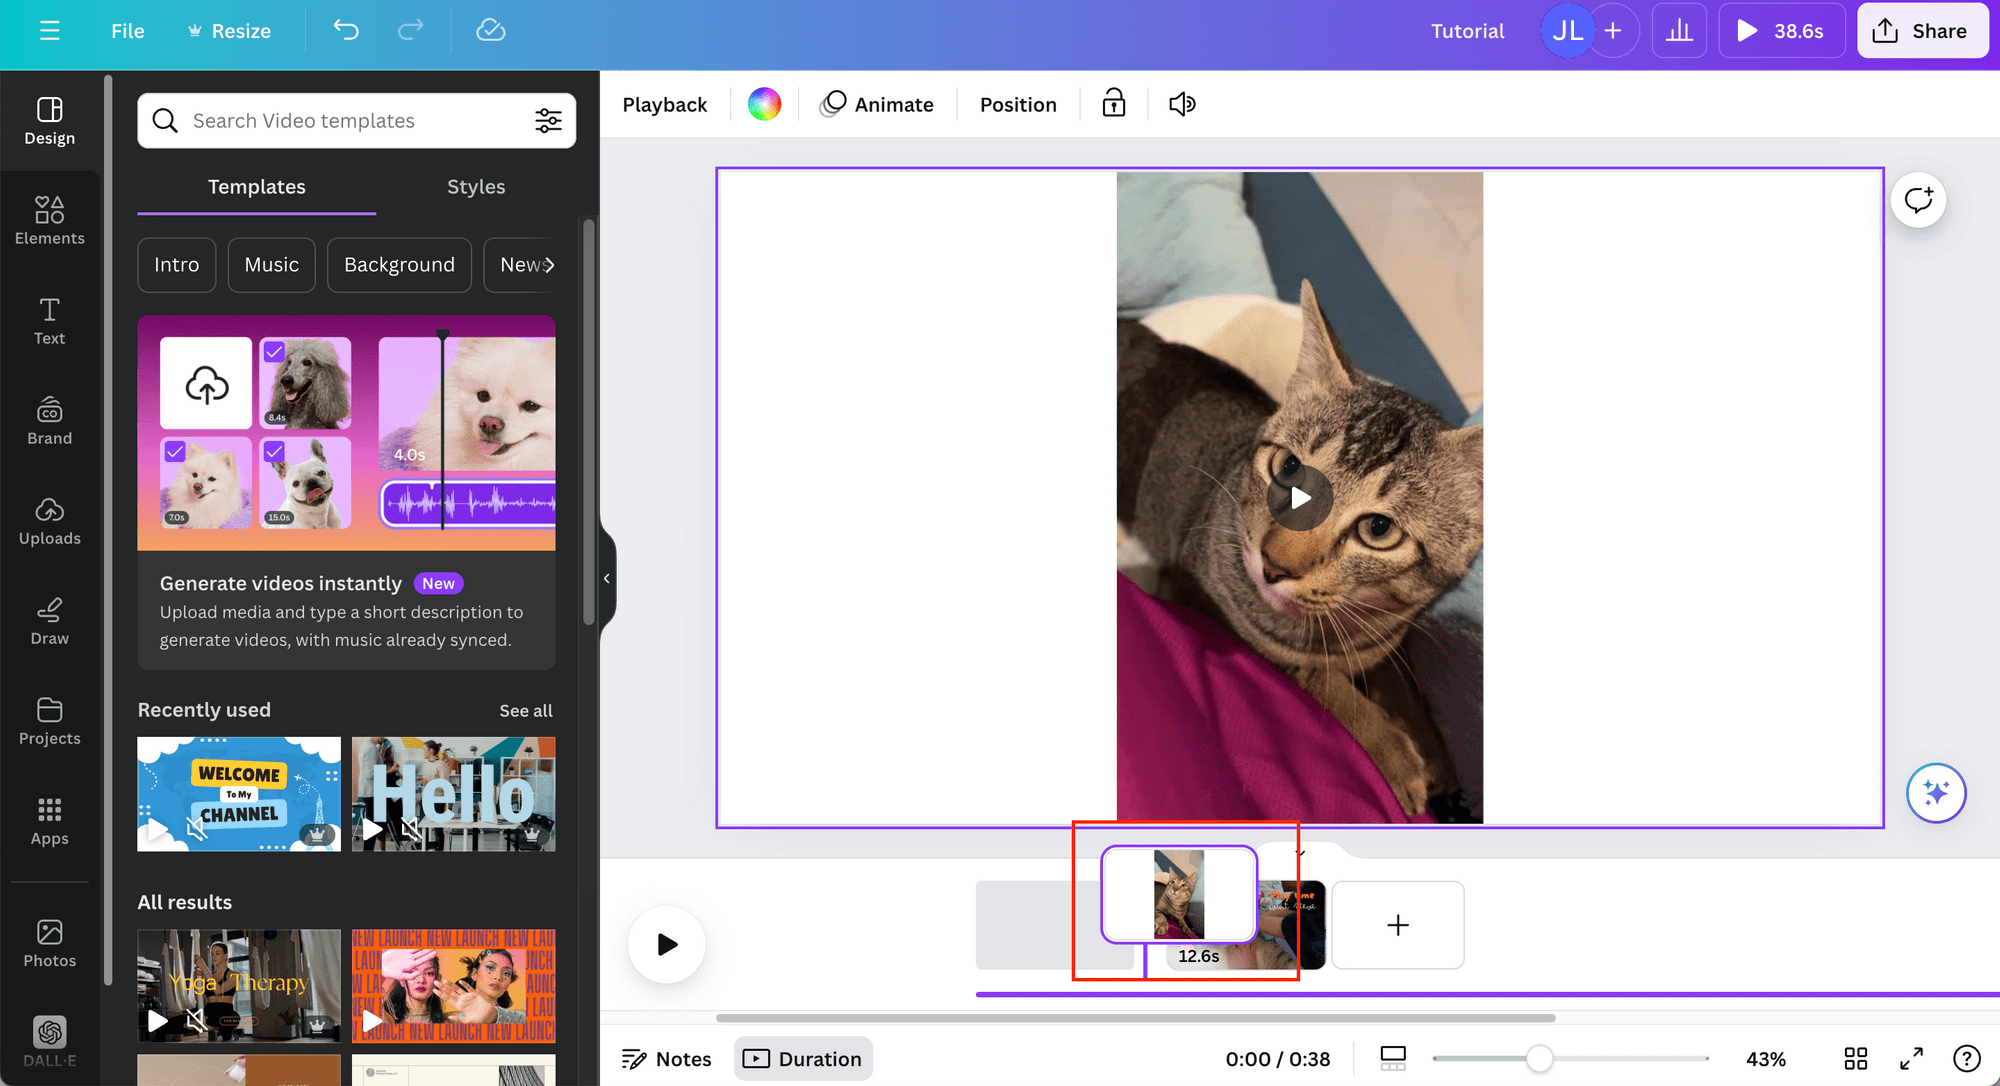Select the Background category chip
The image size is (2000, 1086).
click(399, 265)
